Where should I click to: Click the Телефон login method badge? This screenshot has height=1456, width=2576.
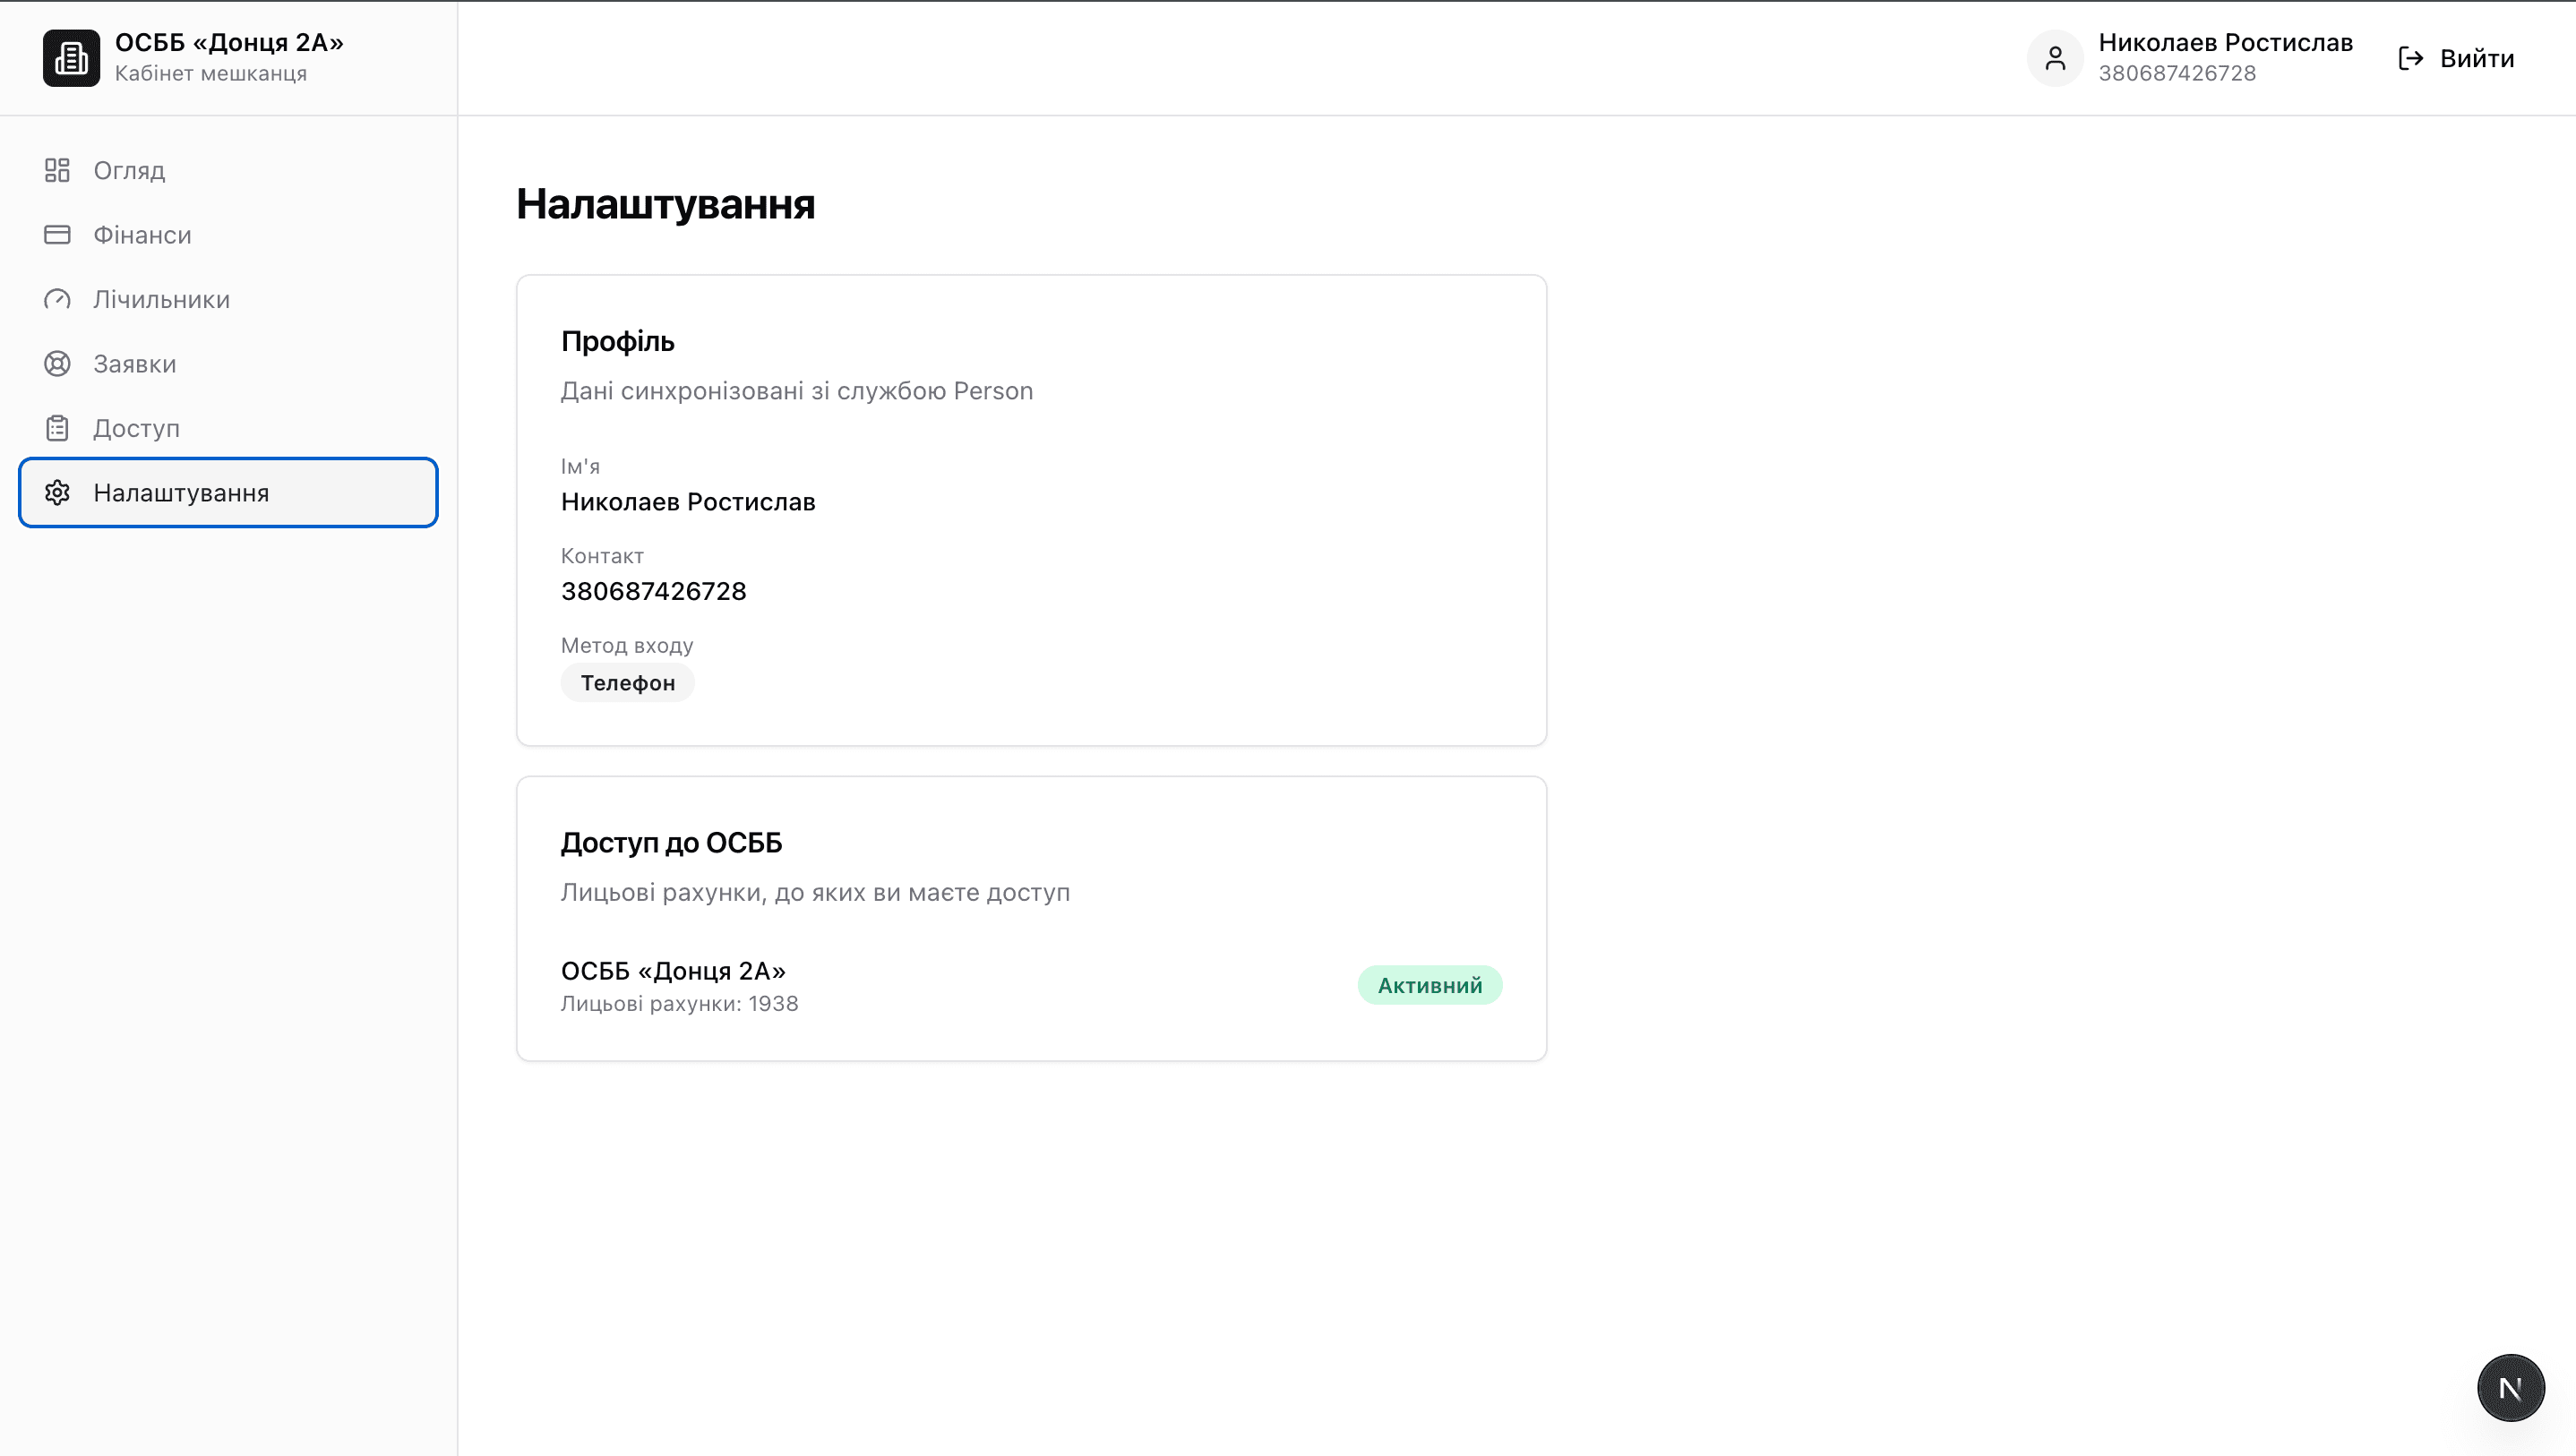pyautogui.click(x=628, y=683)
